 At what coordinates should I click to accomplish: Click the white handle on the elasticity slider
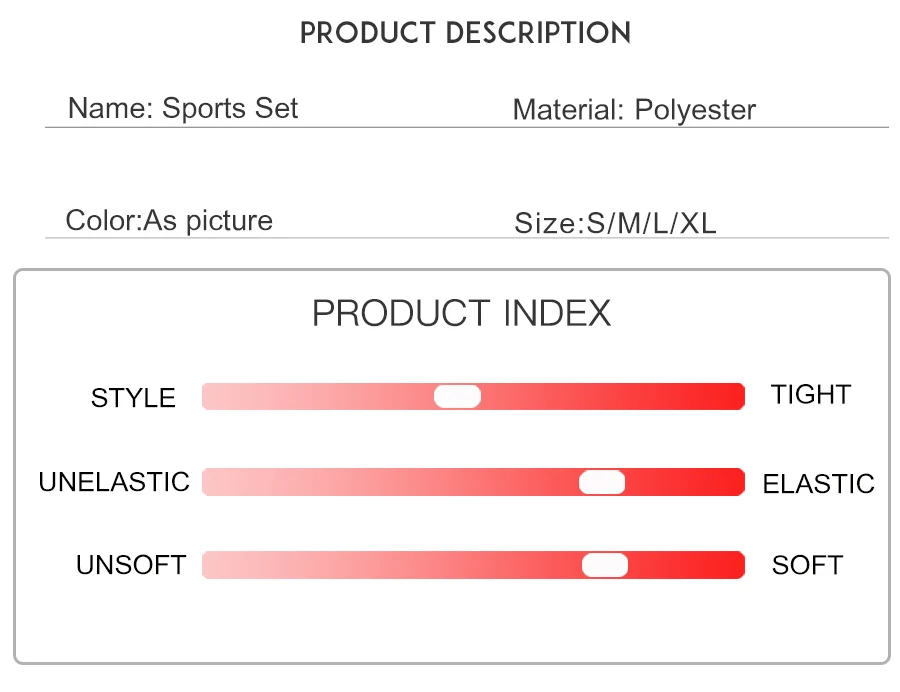602,482
